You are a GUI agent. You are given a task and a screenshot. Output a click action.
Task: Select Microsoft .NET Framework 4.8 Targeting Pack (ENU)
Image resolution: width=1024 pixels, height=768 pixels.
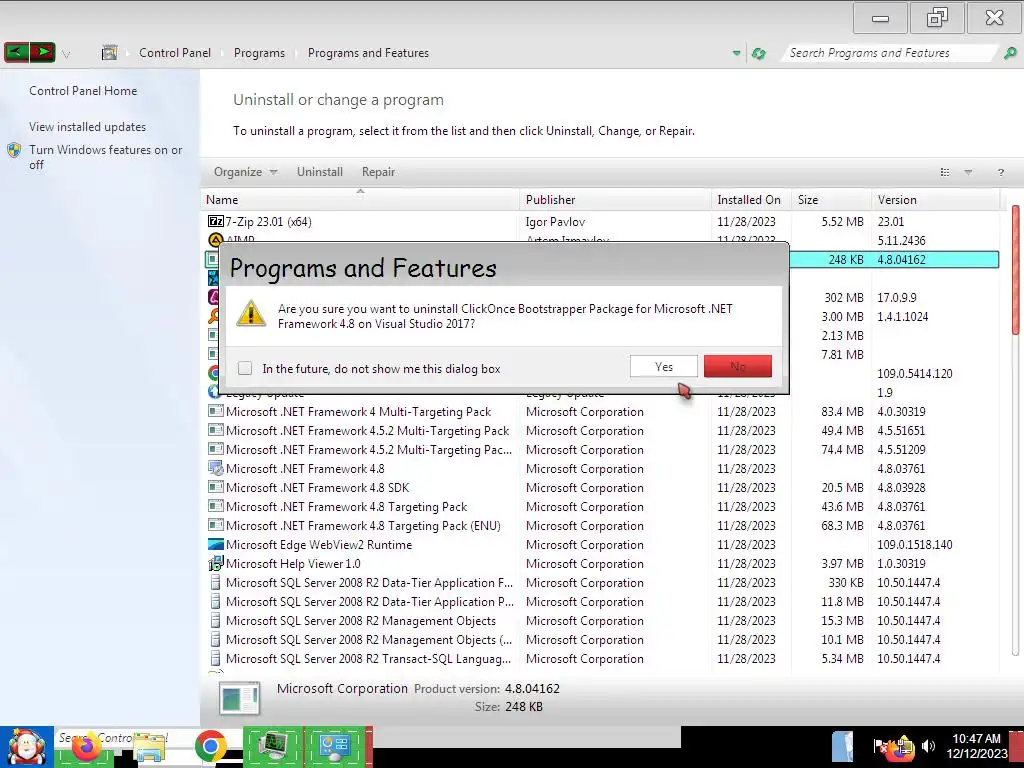click(601, 525)
